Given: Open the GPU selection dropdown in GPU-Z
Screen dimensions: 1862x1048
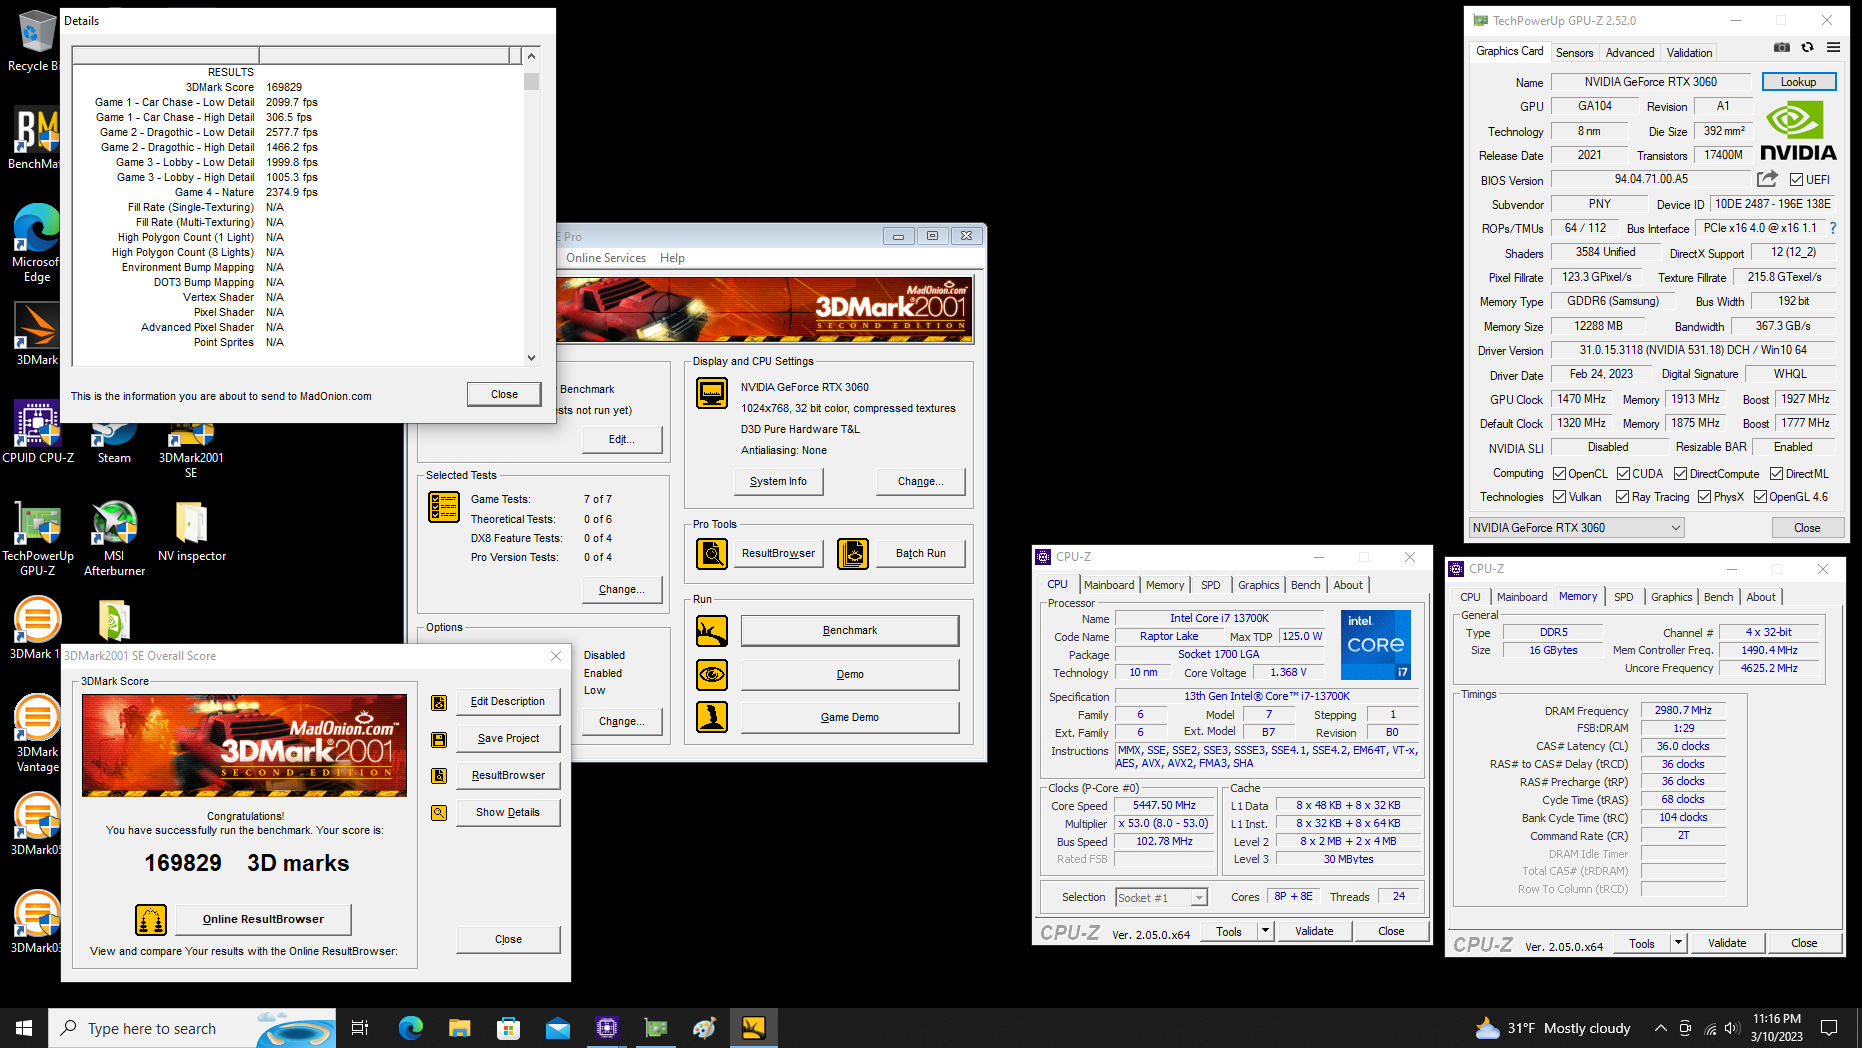Looking at the screenshot, I should coord(1576,528).
